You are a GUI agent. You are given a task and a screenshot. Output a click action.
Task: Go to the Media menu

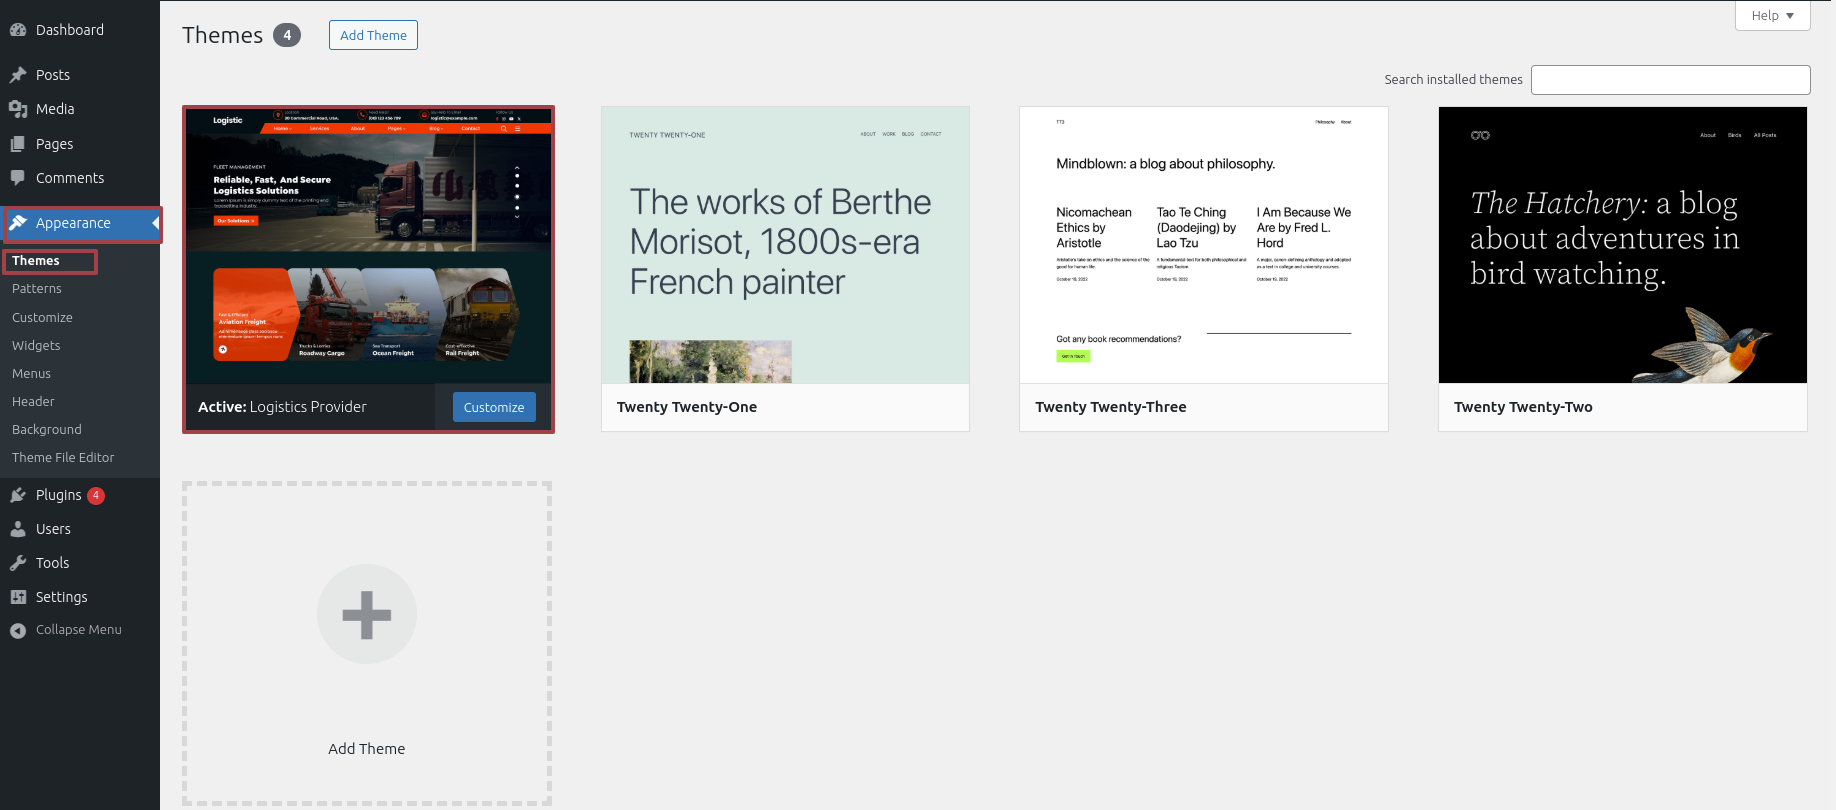coord(80,109)
